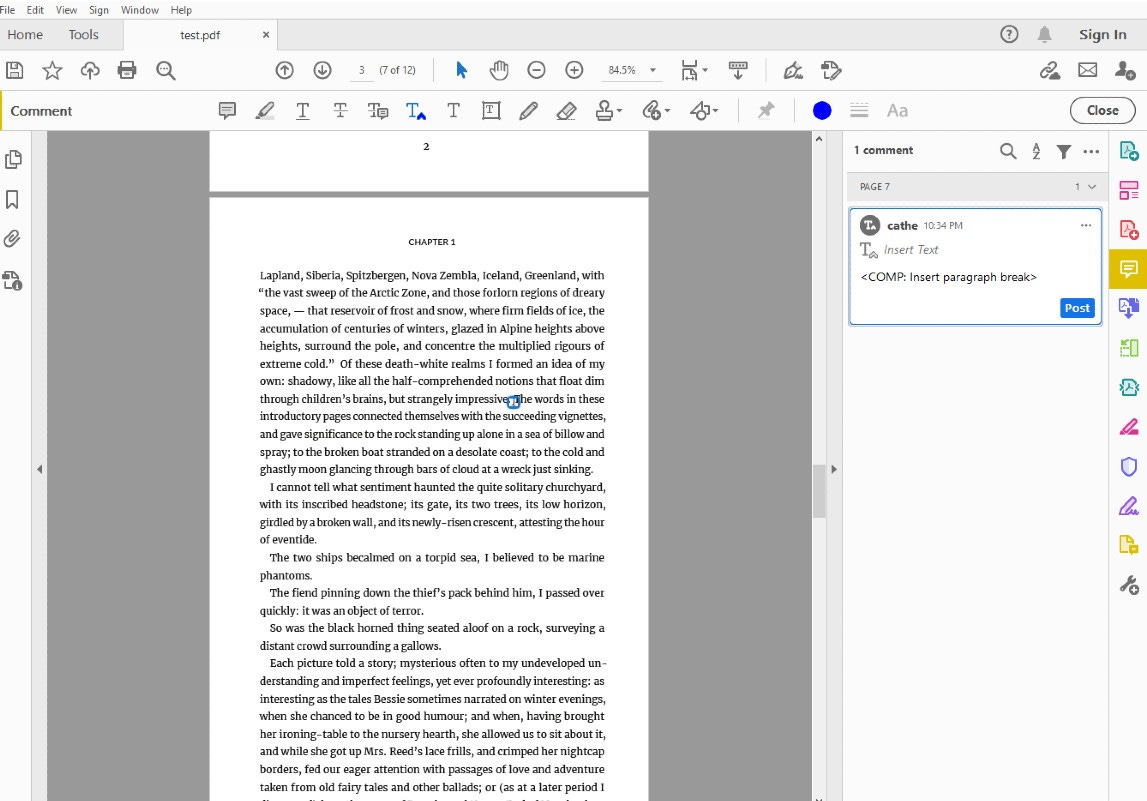
Task: Select the Add text comment tool
Action: (x=454, y=110)
